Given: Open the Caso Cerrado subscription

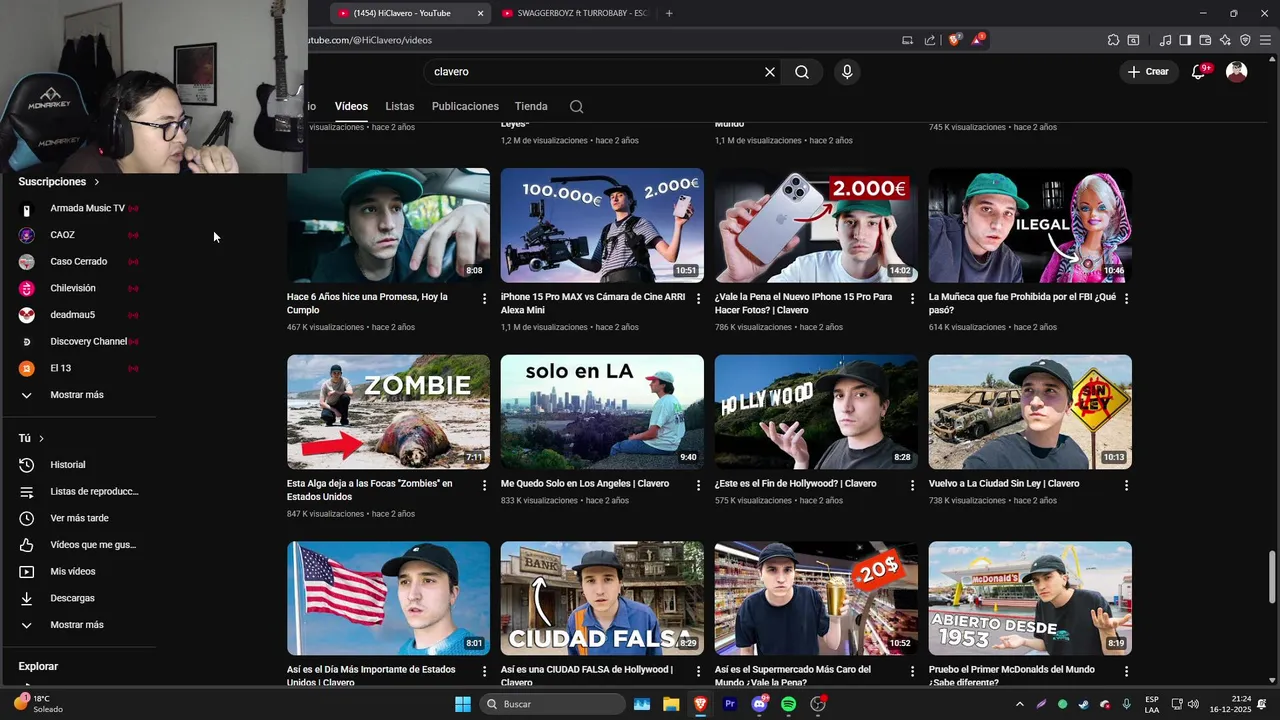Looking at the screenshot, I should coord(80,262).
